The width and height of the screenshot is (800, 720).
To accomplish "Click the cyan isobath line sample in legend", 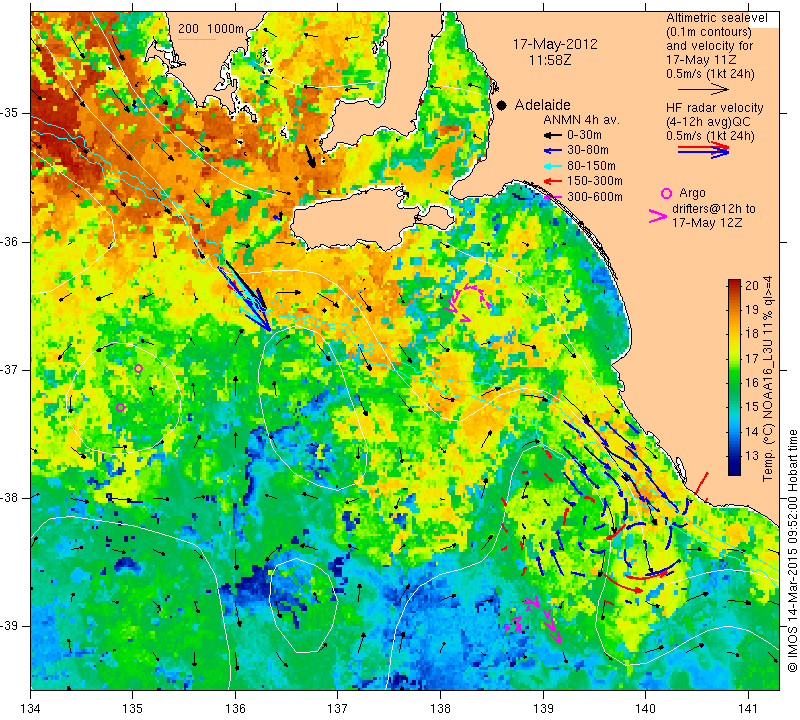I will click(x=197, y=39).
